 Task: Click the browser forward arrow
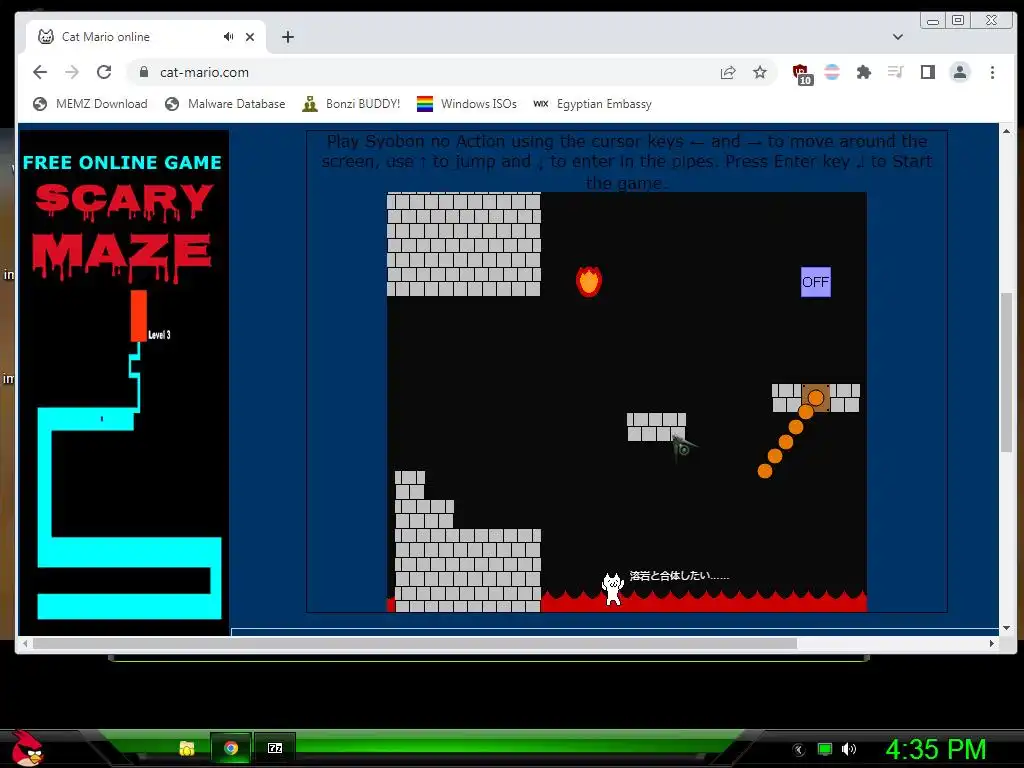click(x=72, y=72)
